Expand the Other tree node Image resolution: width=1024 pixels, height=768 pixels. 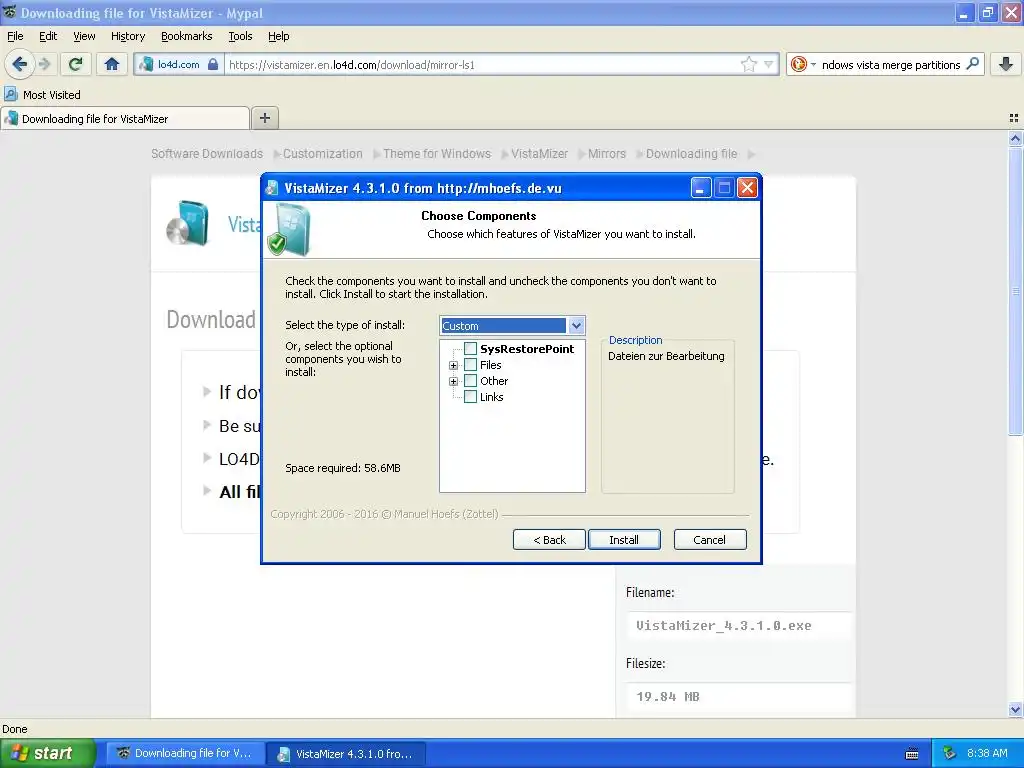453,381
